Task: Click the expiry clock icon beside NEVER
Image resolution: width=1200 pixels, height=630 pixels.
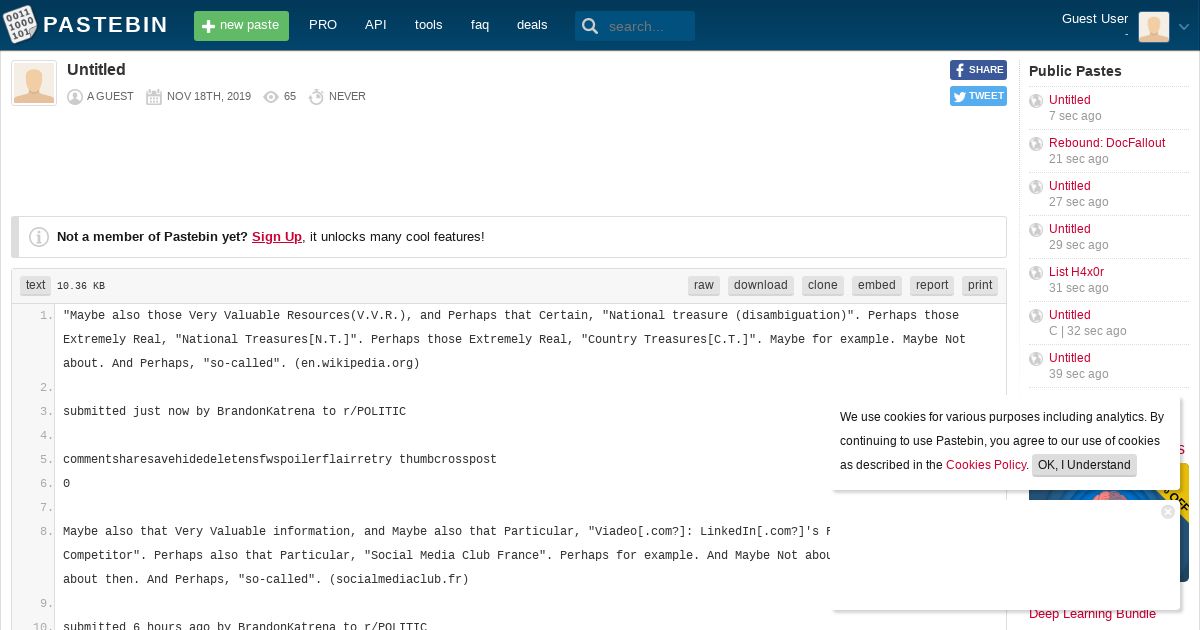Action: coord(317,97)
